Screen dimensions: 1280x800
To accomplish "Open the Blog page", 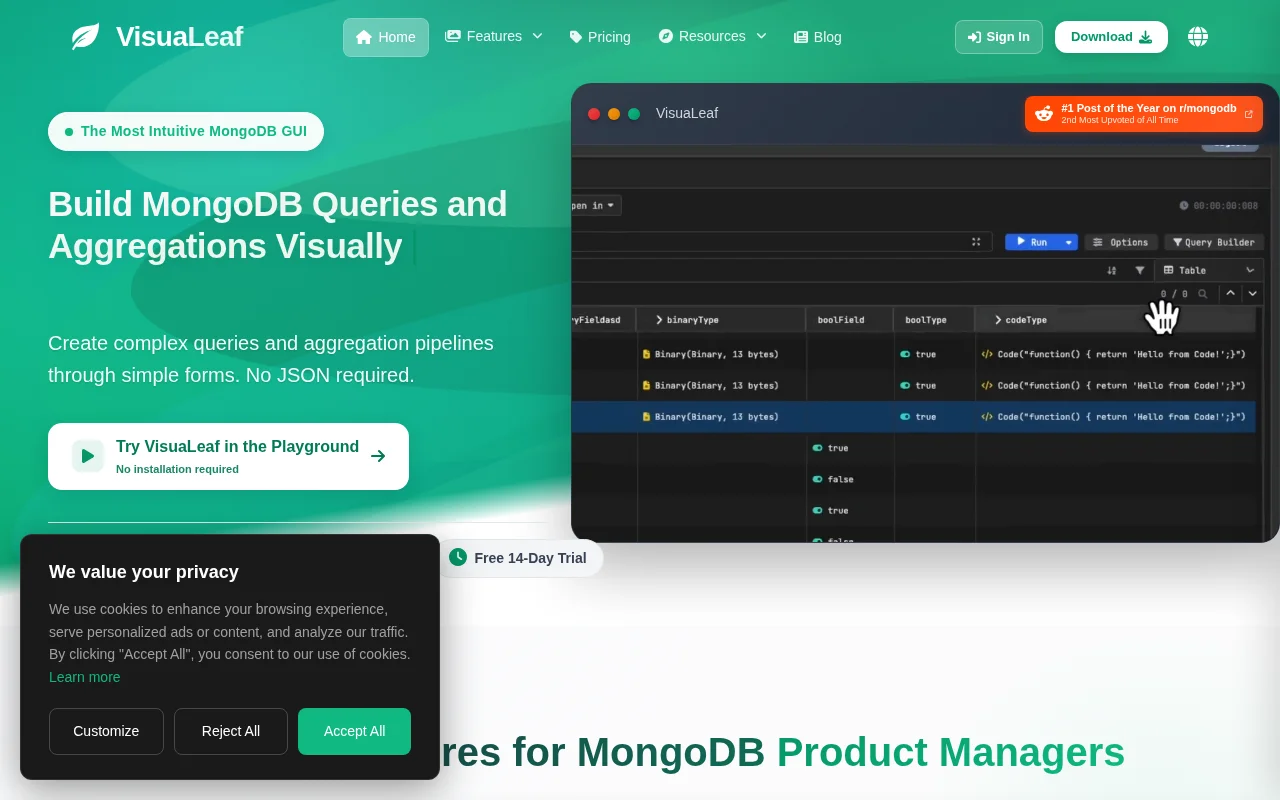I will pos(818,37).
